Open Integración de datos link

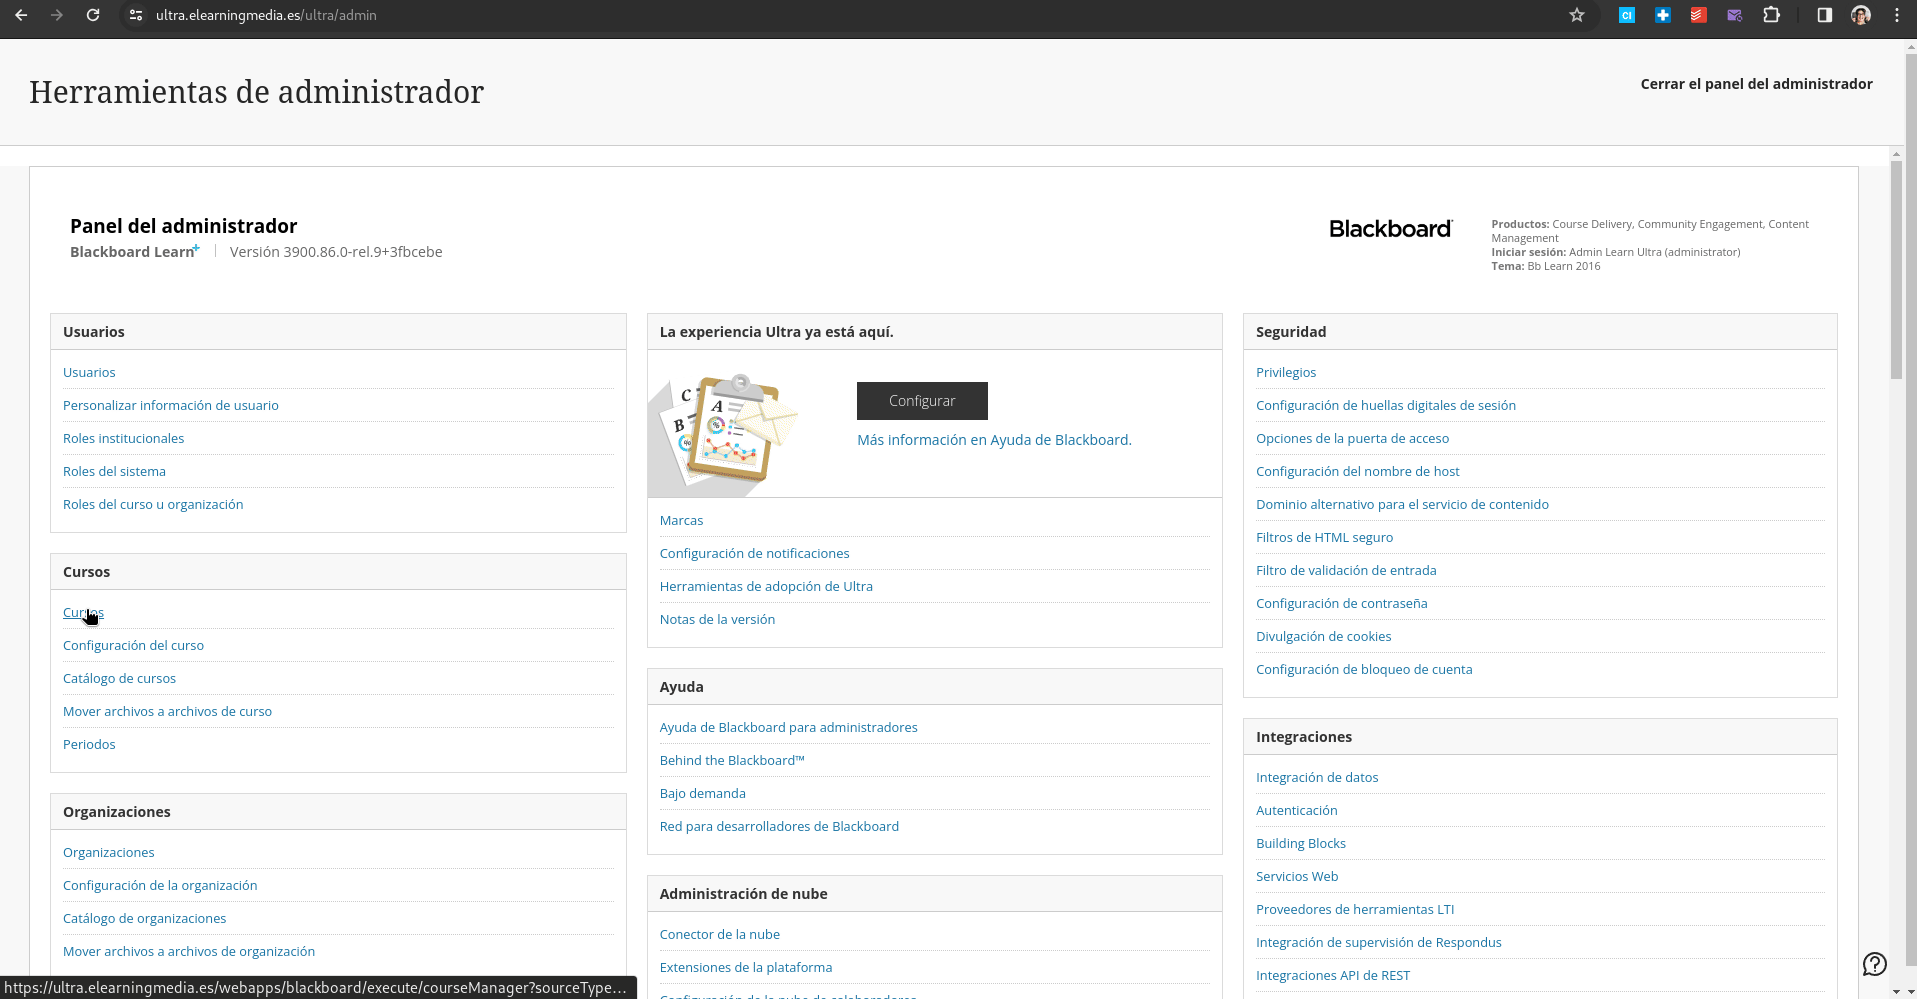pos(1317,777)
